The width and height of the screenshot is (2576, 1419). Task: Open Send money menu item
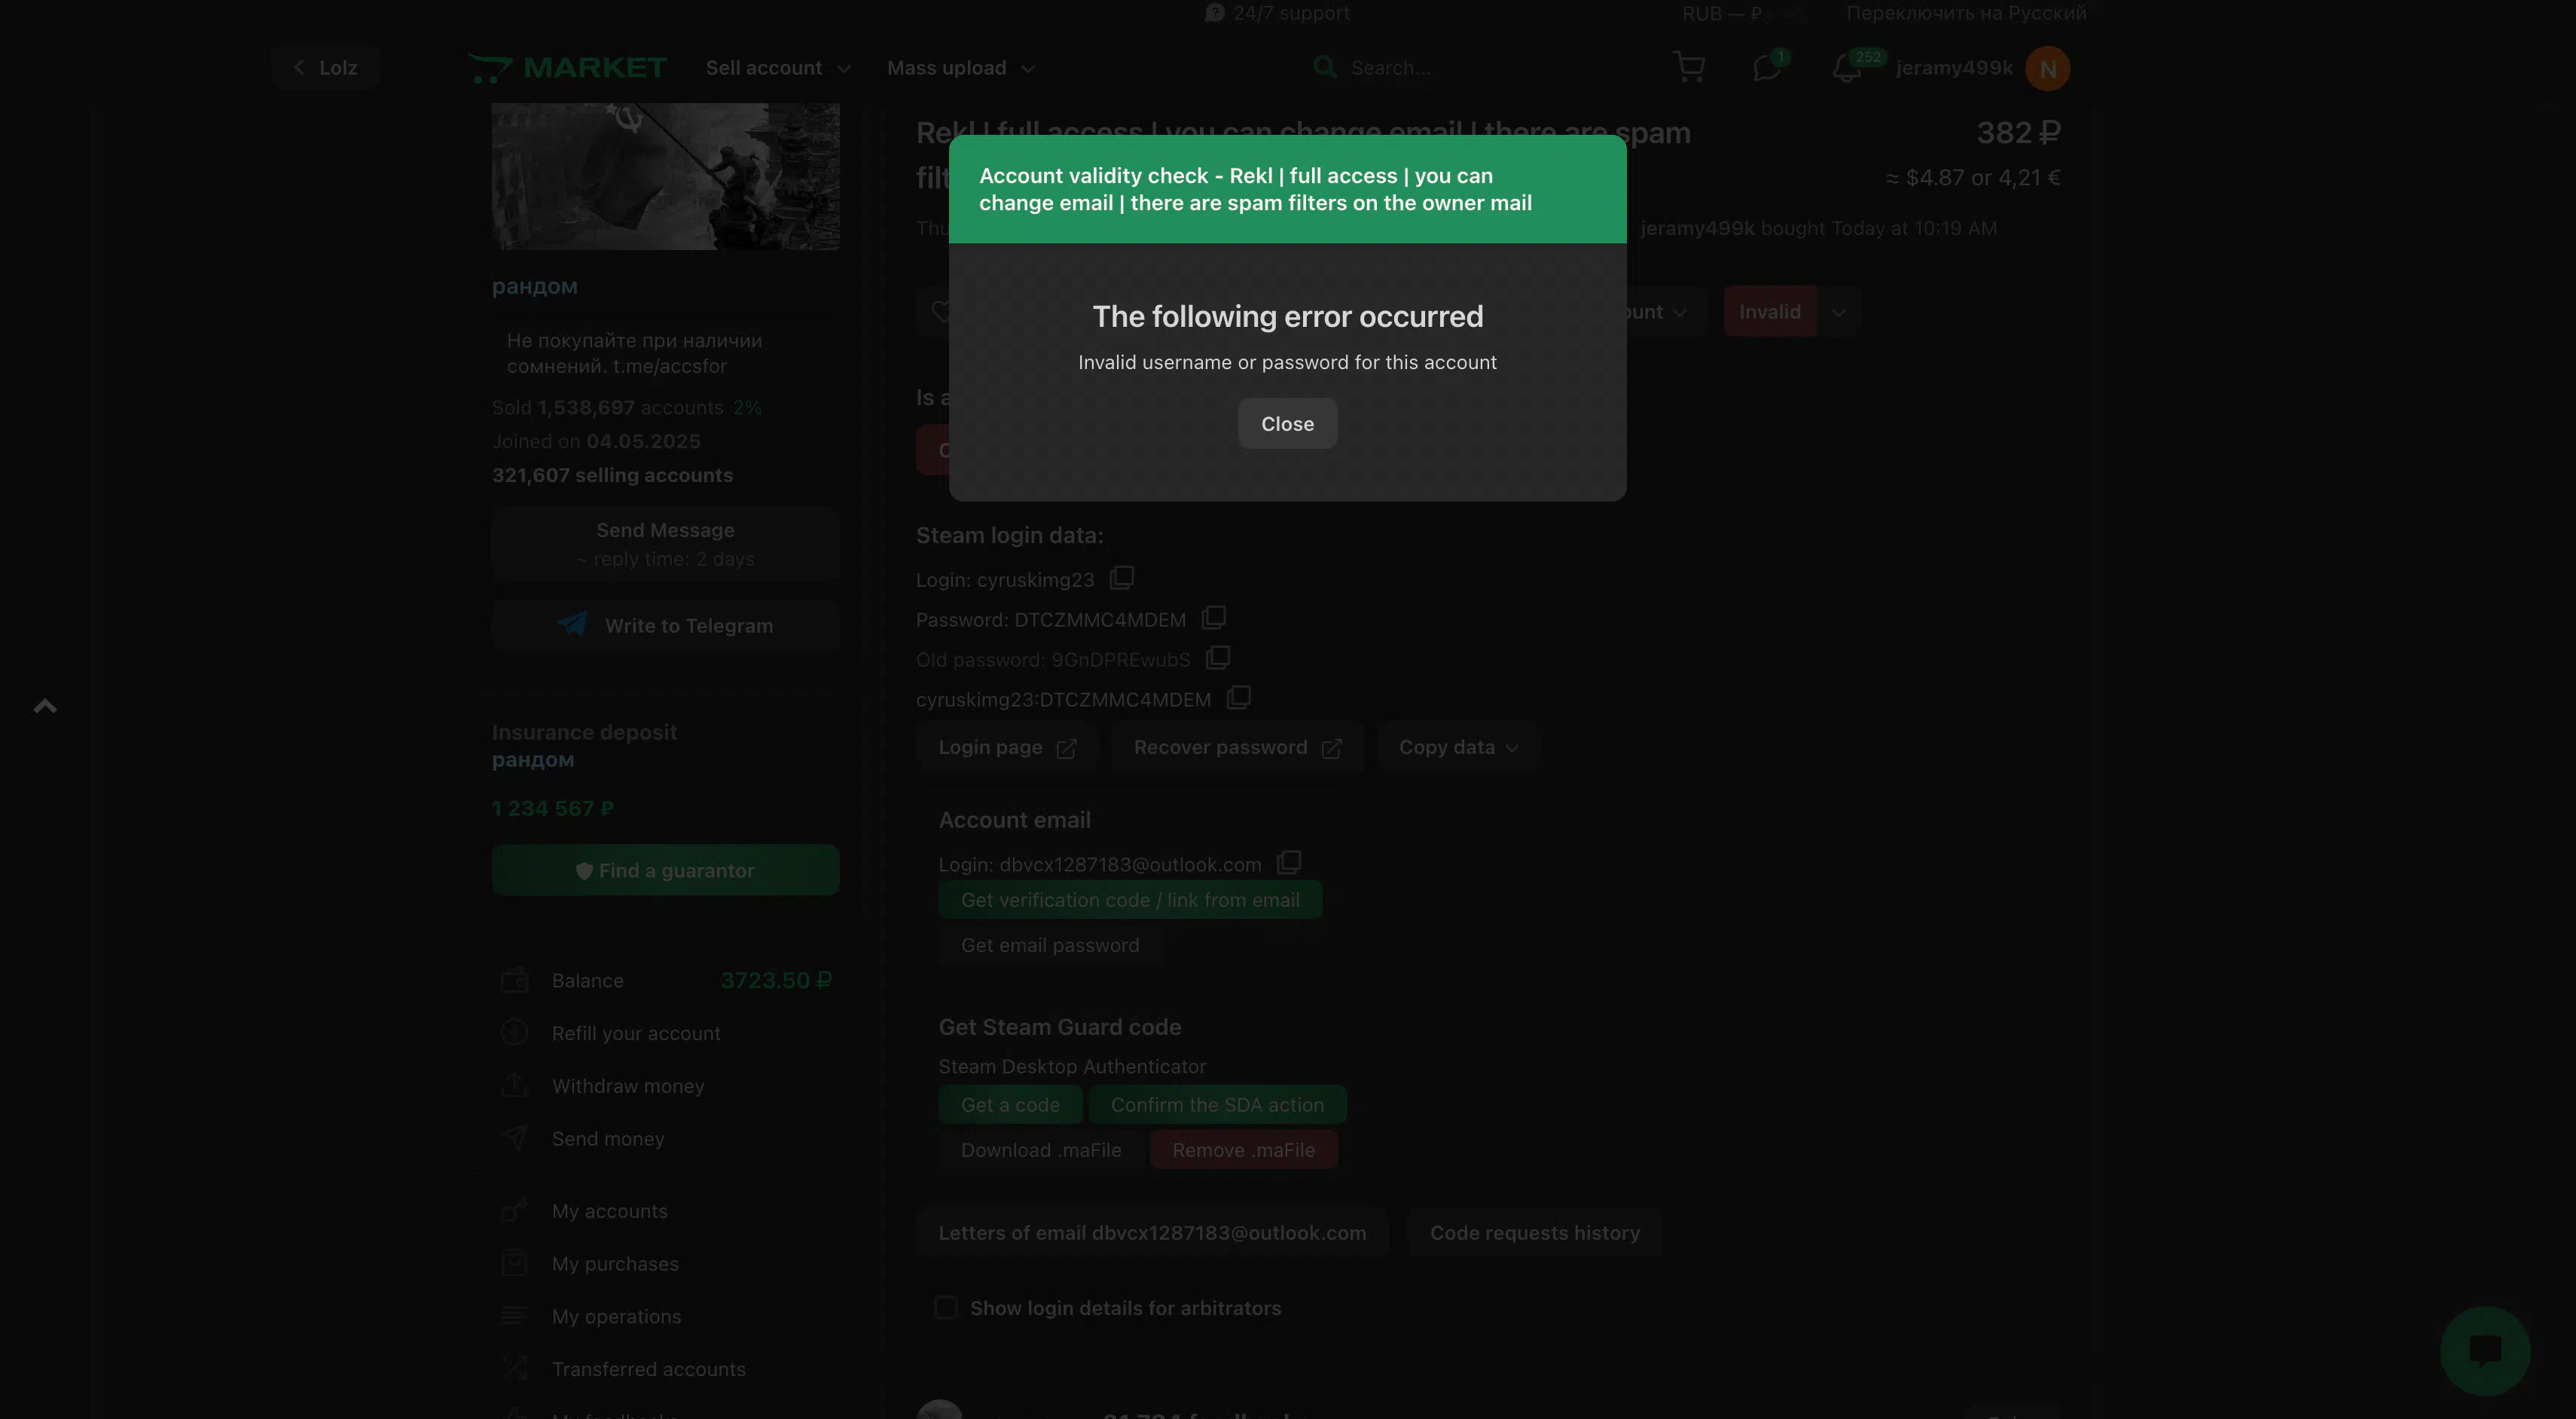pyautogui.click(x=608, y=1138)
